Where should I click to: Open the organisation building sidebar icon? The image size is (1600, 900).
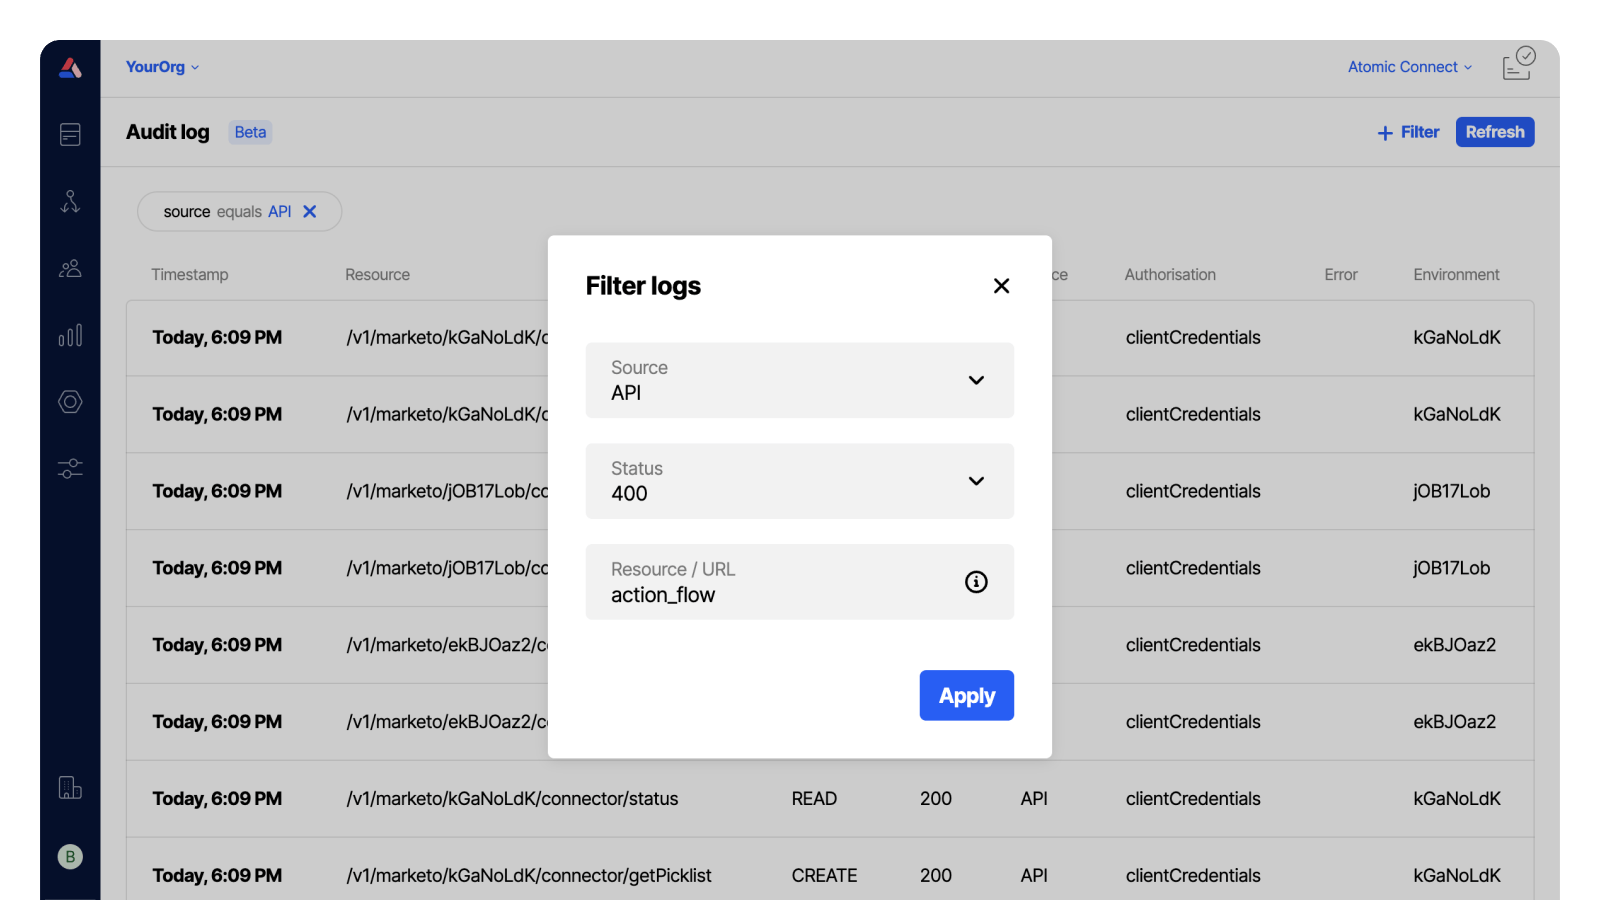(70, 788)
